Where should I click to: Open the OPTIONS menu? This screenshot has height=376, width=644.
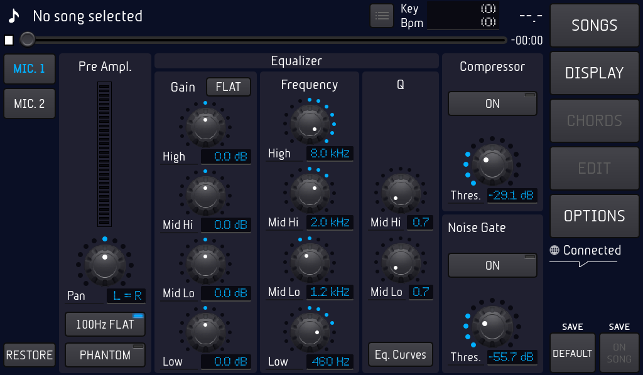(594, 216)
